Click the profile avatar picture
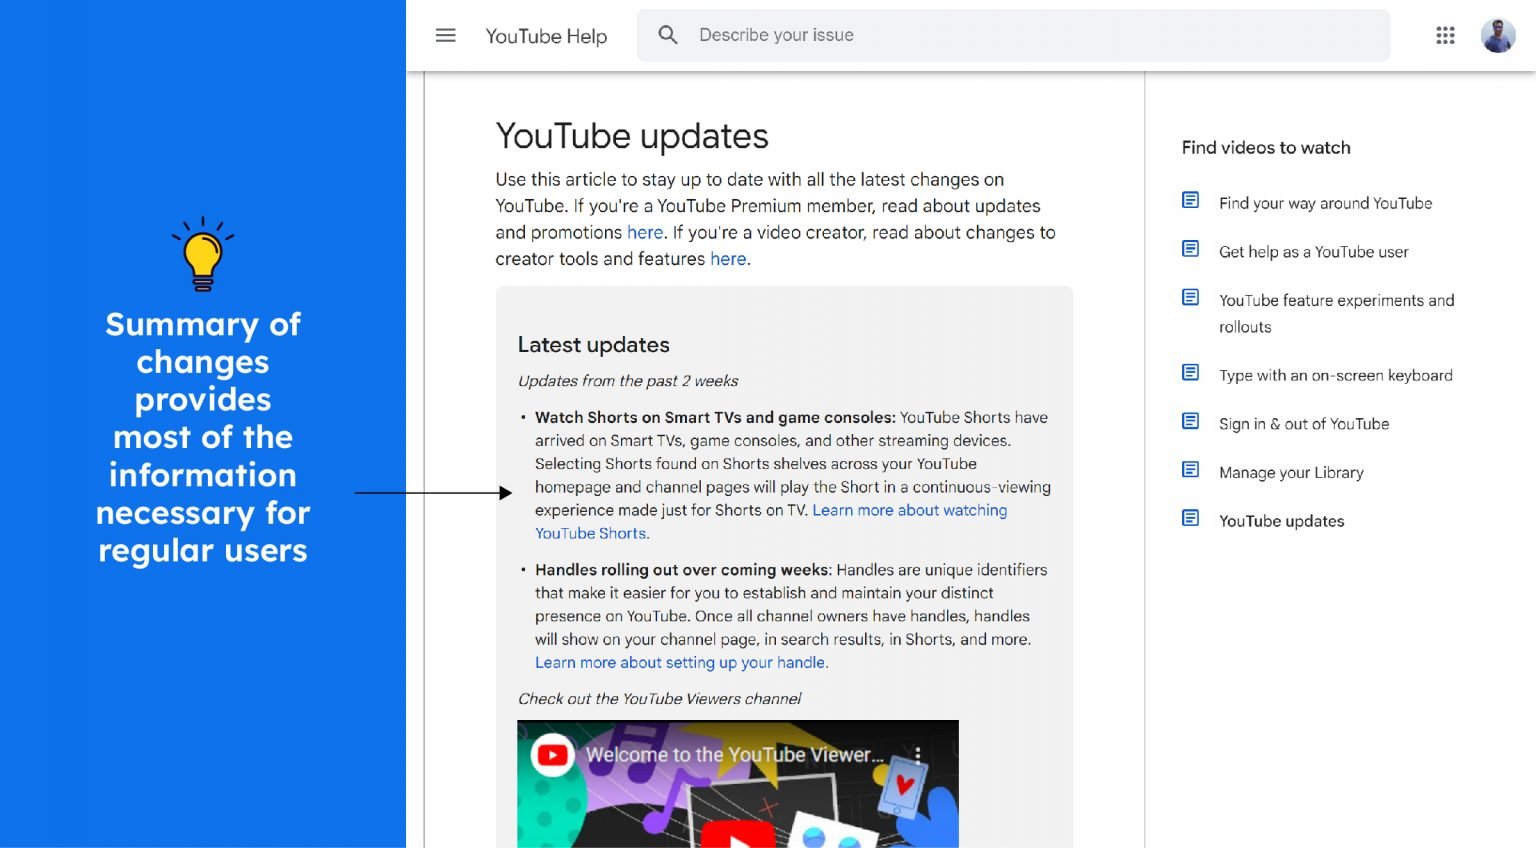The image size is (1536, 848). point(1497,35)
